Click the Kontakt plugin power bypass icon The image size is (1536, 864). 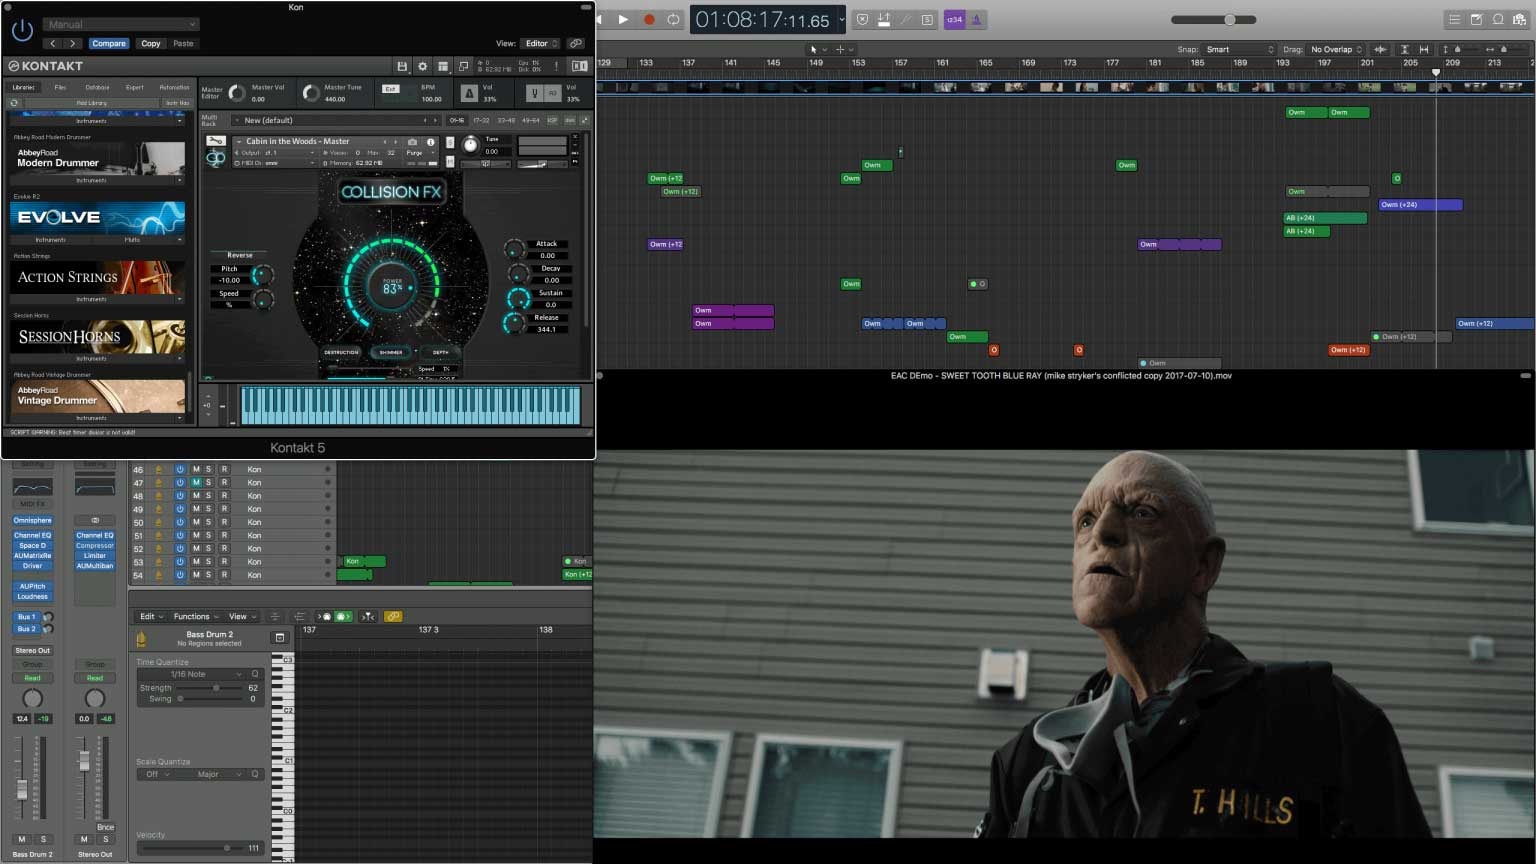click(22, 31)
